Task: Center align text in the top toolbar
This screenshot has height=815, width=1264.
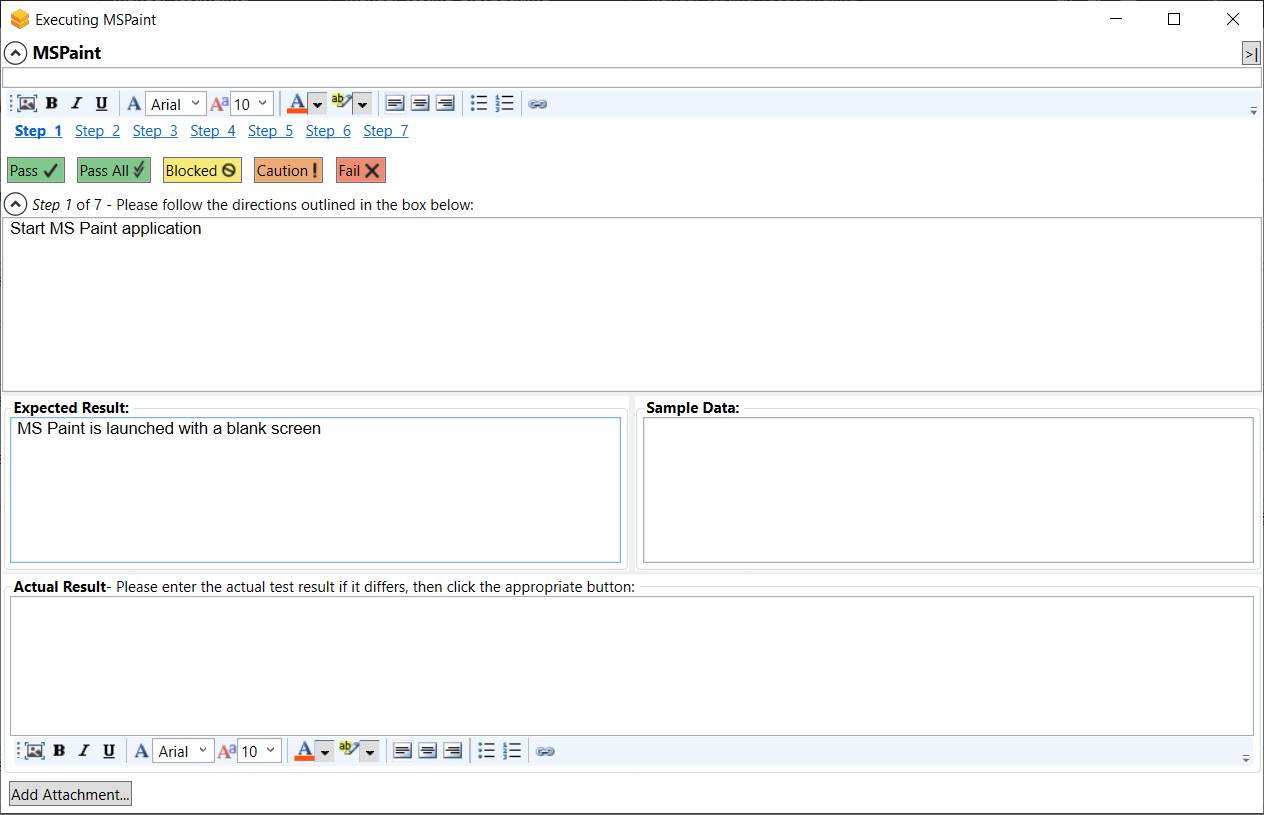Action: point(420,104)
